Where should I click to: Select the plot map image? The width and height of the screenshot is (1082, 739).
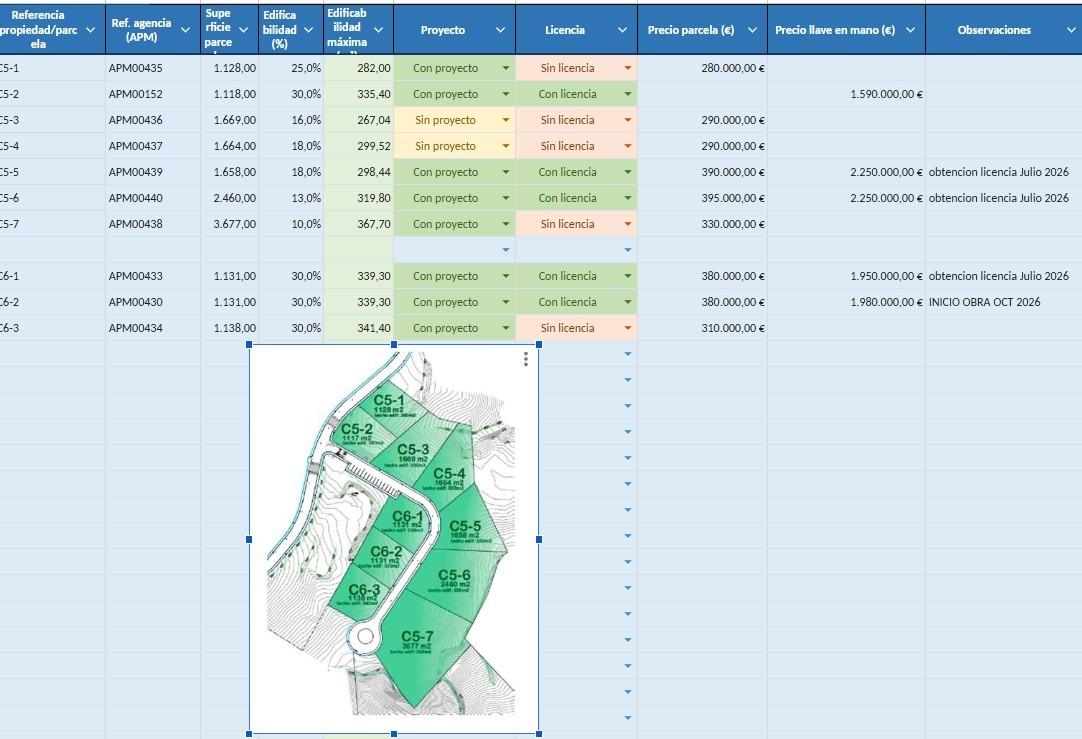(394, 539)
